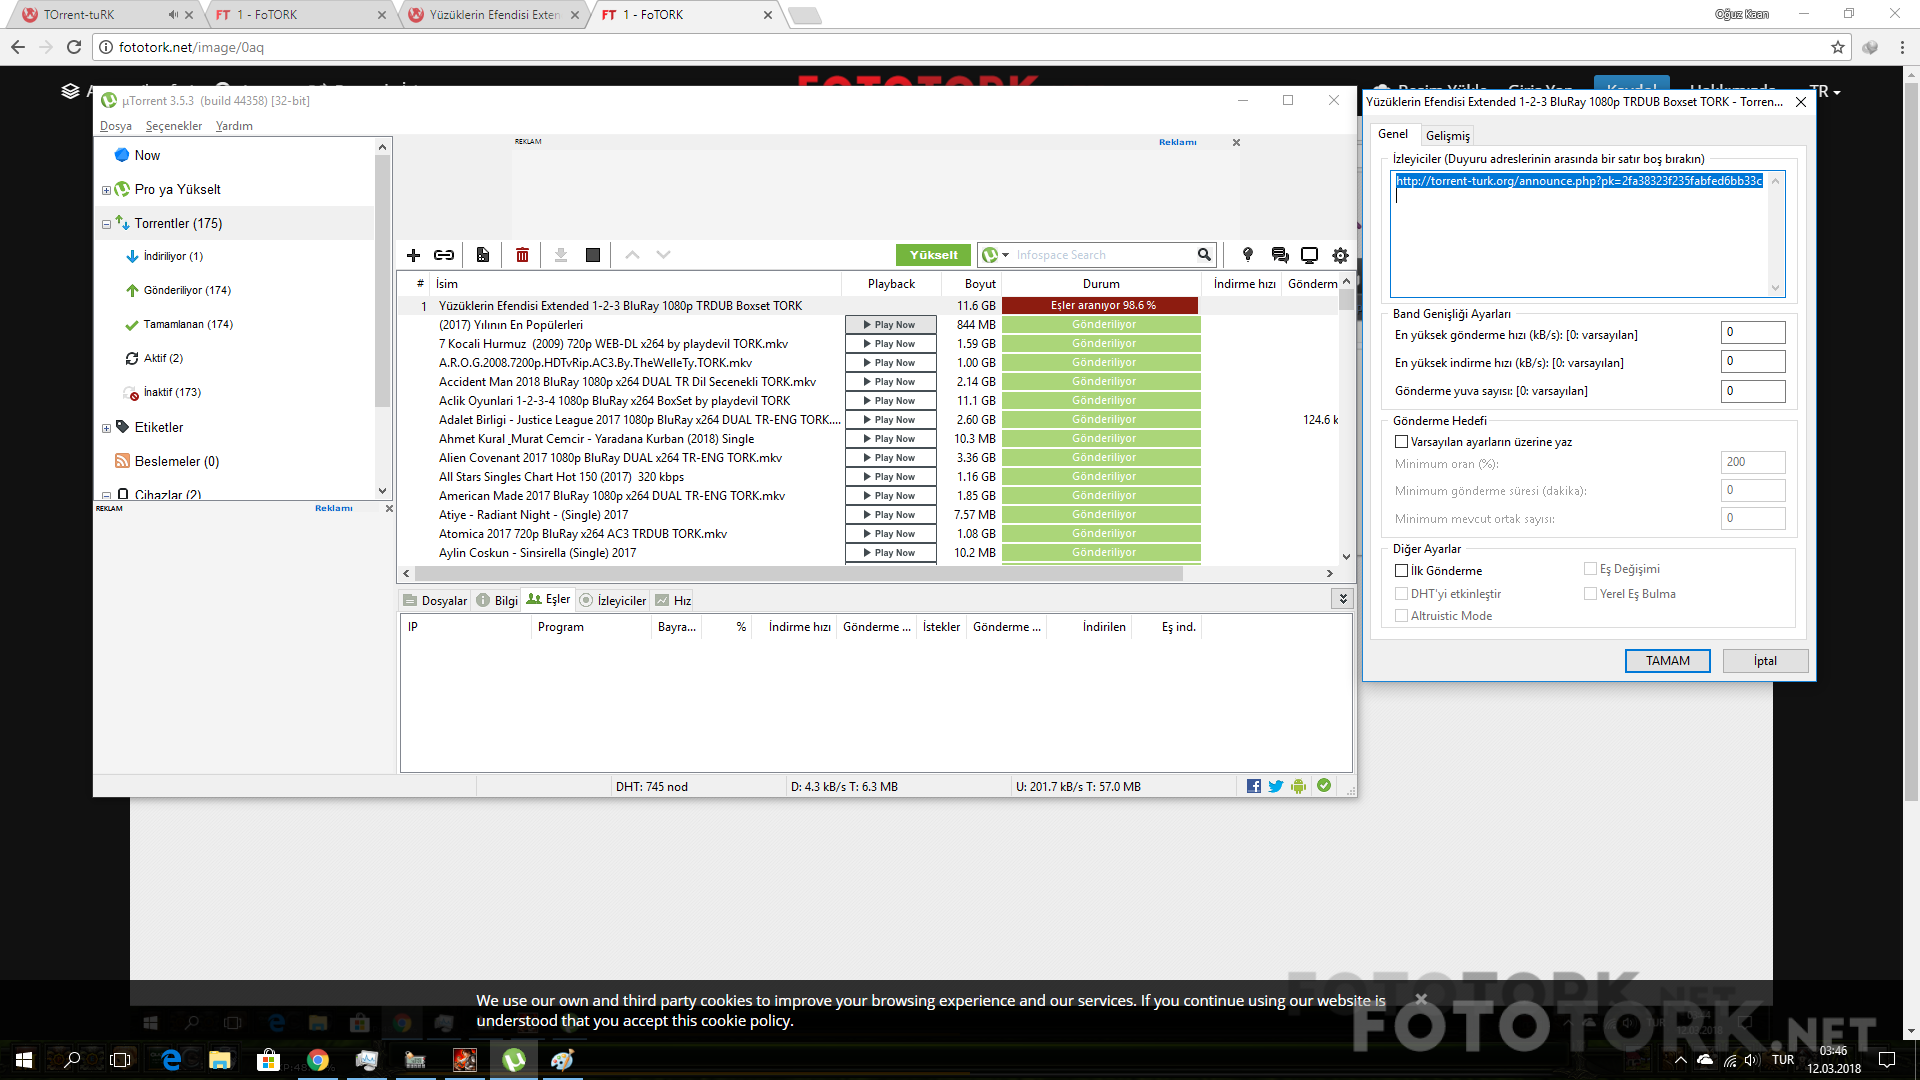Click horizontal scrollbar of torrent list
The height and width of the screenshot is (1080, 1920).
tap(798, 574)
